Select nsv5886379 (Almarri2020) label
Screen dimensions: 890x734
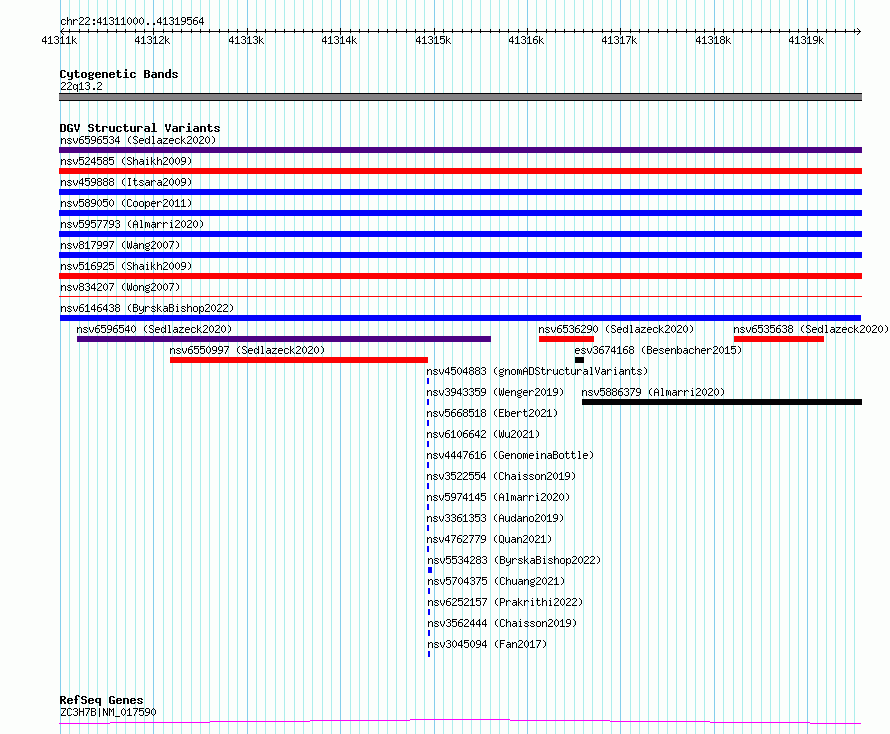653,392
